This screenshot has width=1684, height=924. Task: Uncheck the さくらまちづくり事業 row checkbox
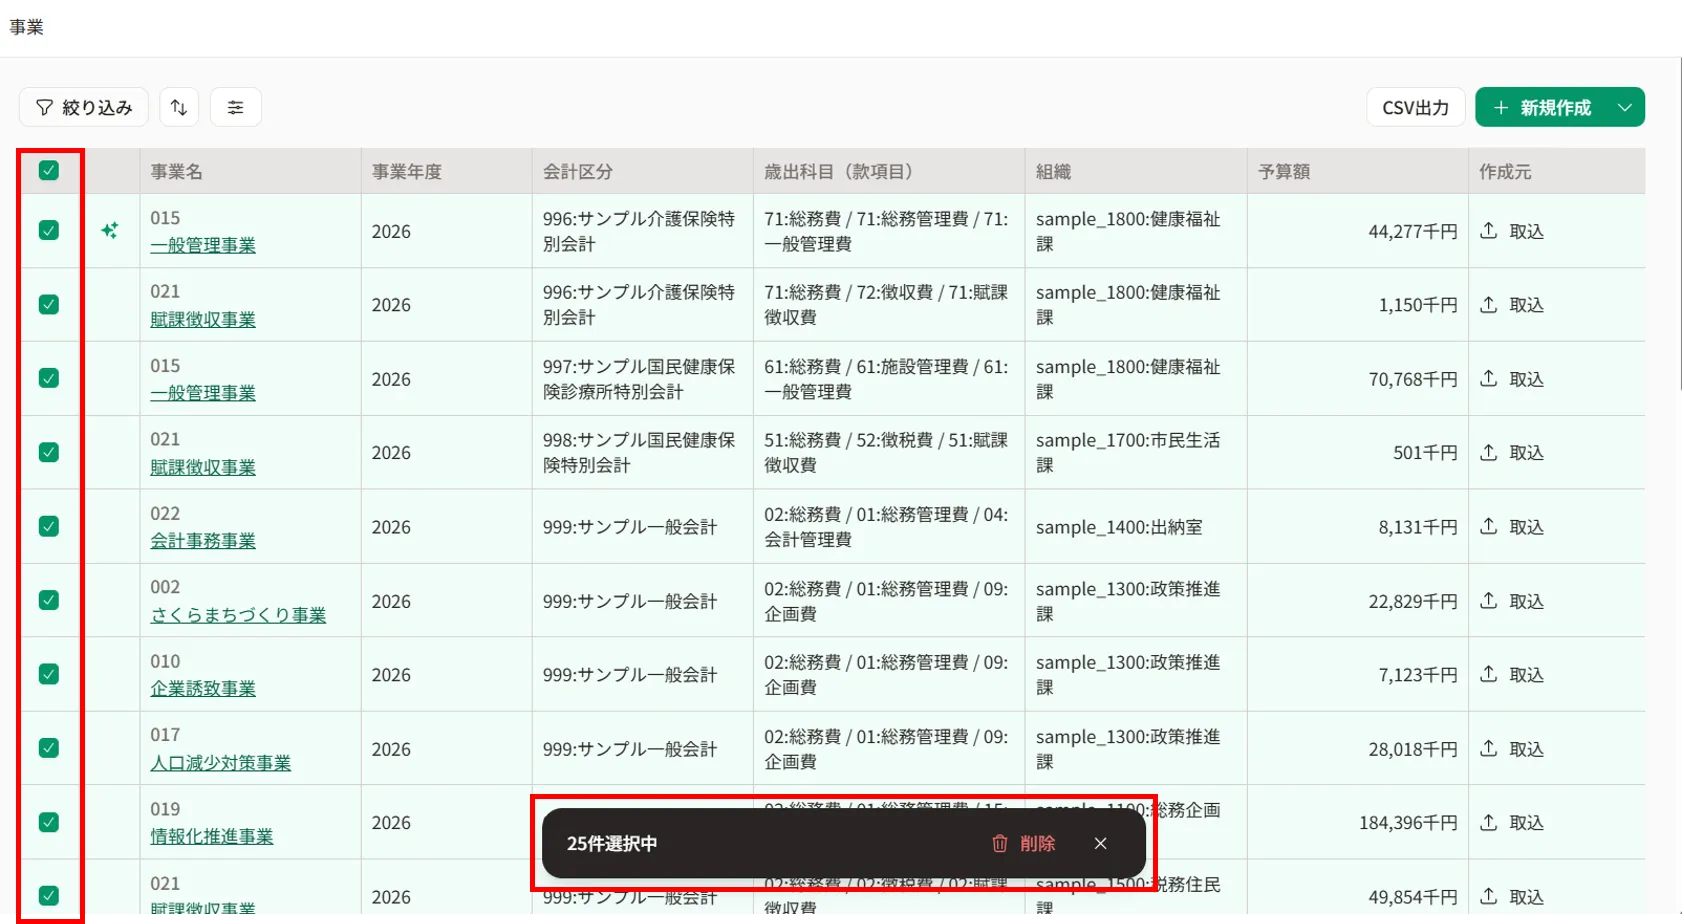[48, 601]
